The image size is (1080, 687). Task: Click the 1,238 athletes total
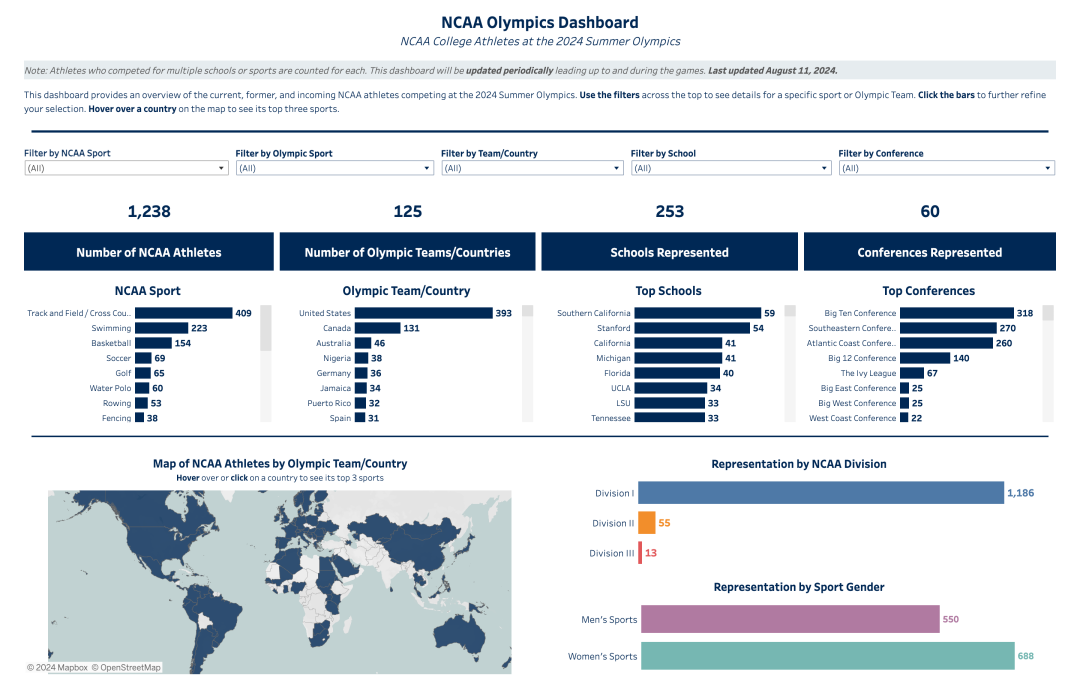149,212
